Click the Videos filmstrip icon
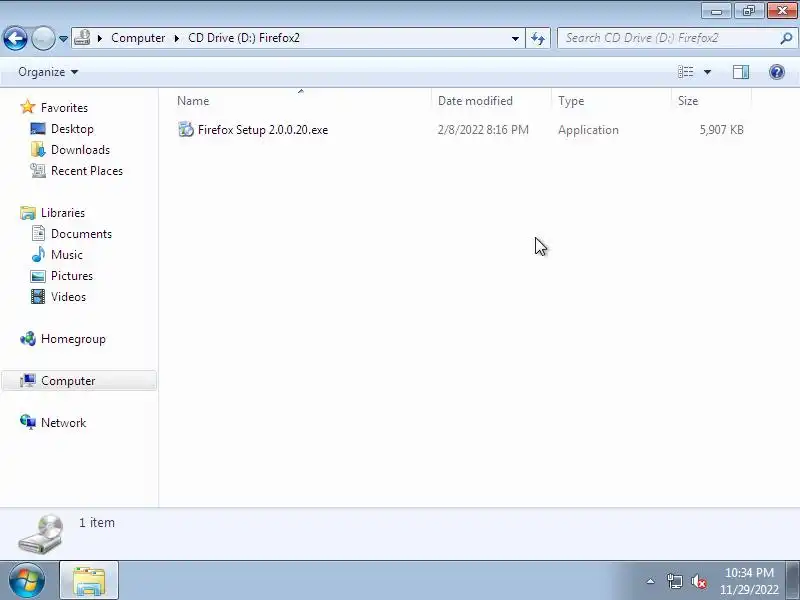The height and width of the screenshot is (600, 800). click(x=38, y=296)
